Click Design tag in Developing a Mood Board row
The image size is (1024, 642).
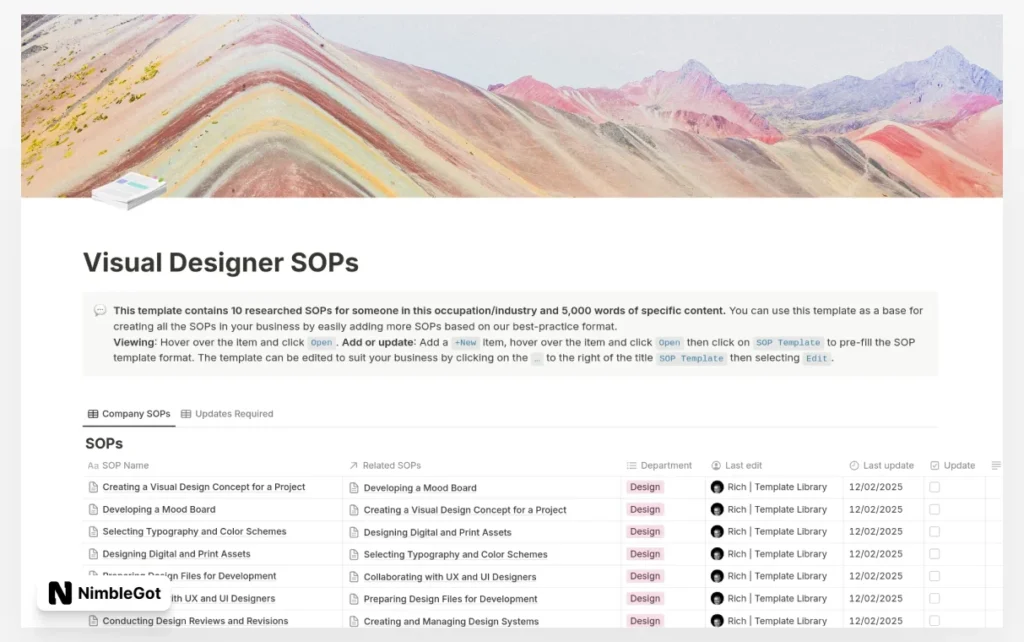[x=645, y=509]
